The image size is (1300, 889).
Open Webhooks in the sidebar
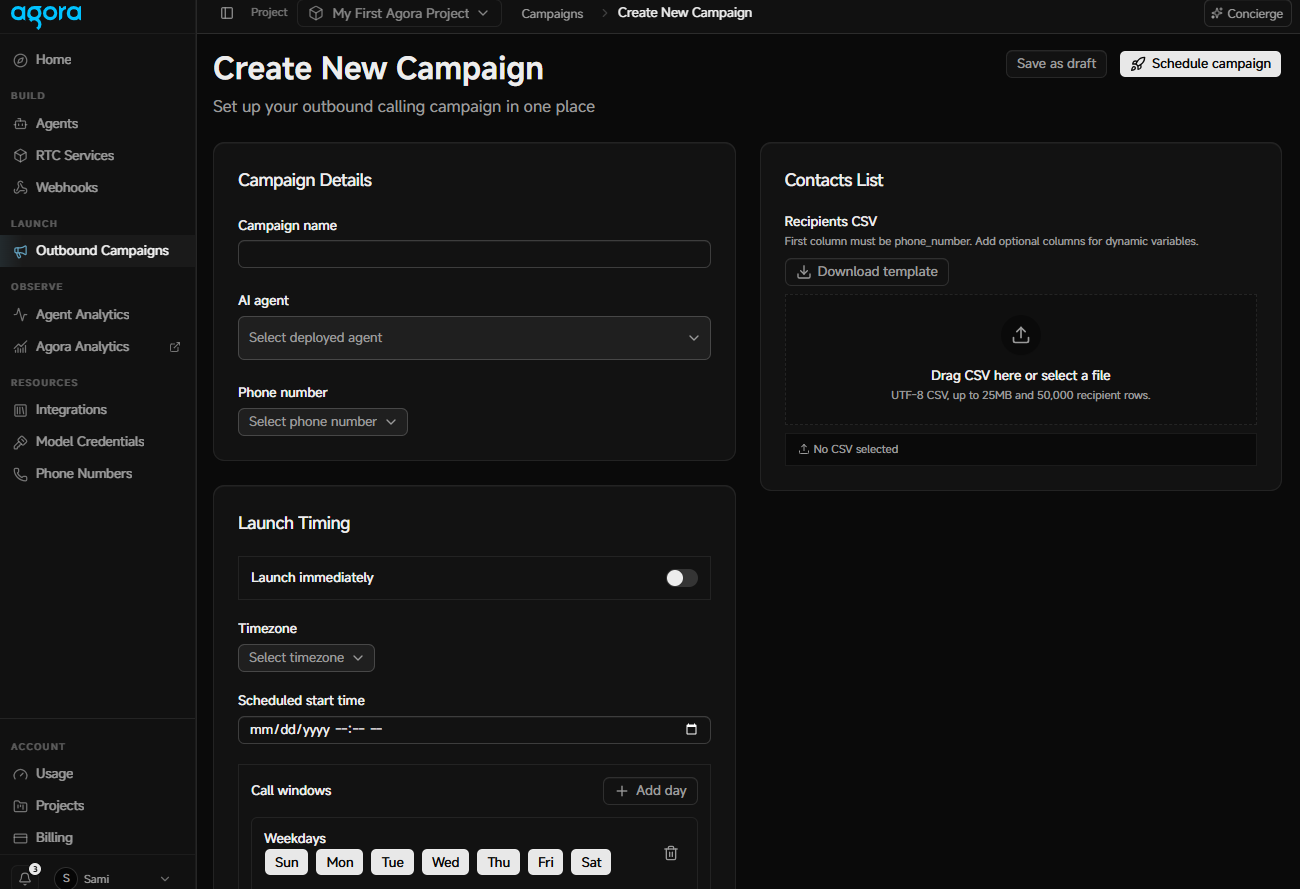click(98, 188)
